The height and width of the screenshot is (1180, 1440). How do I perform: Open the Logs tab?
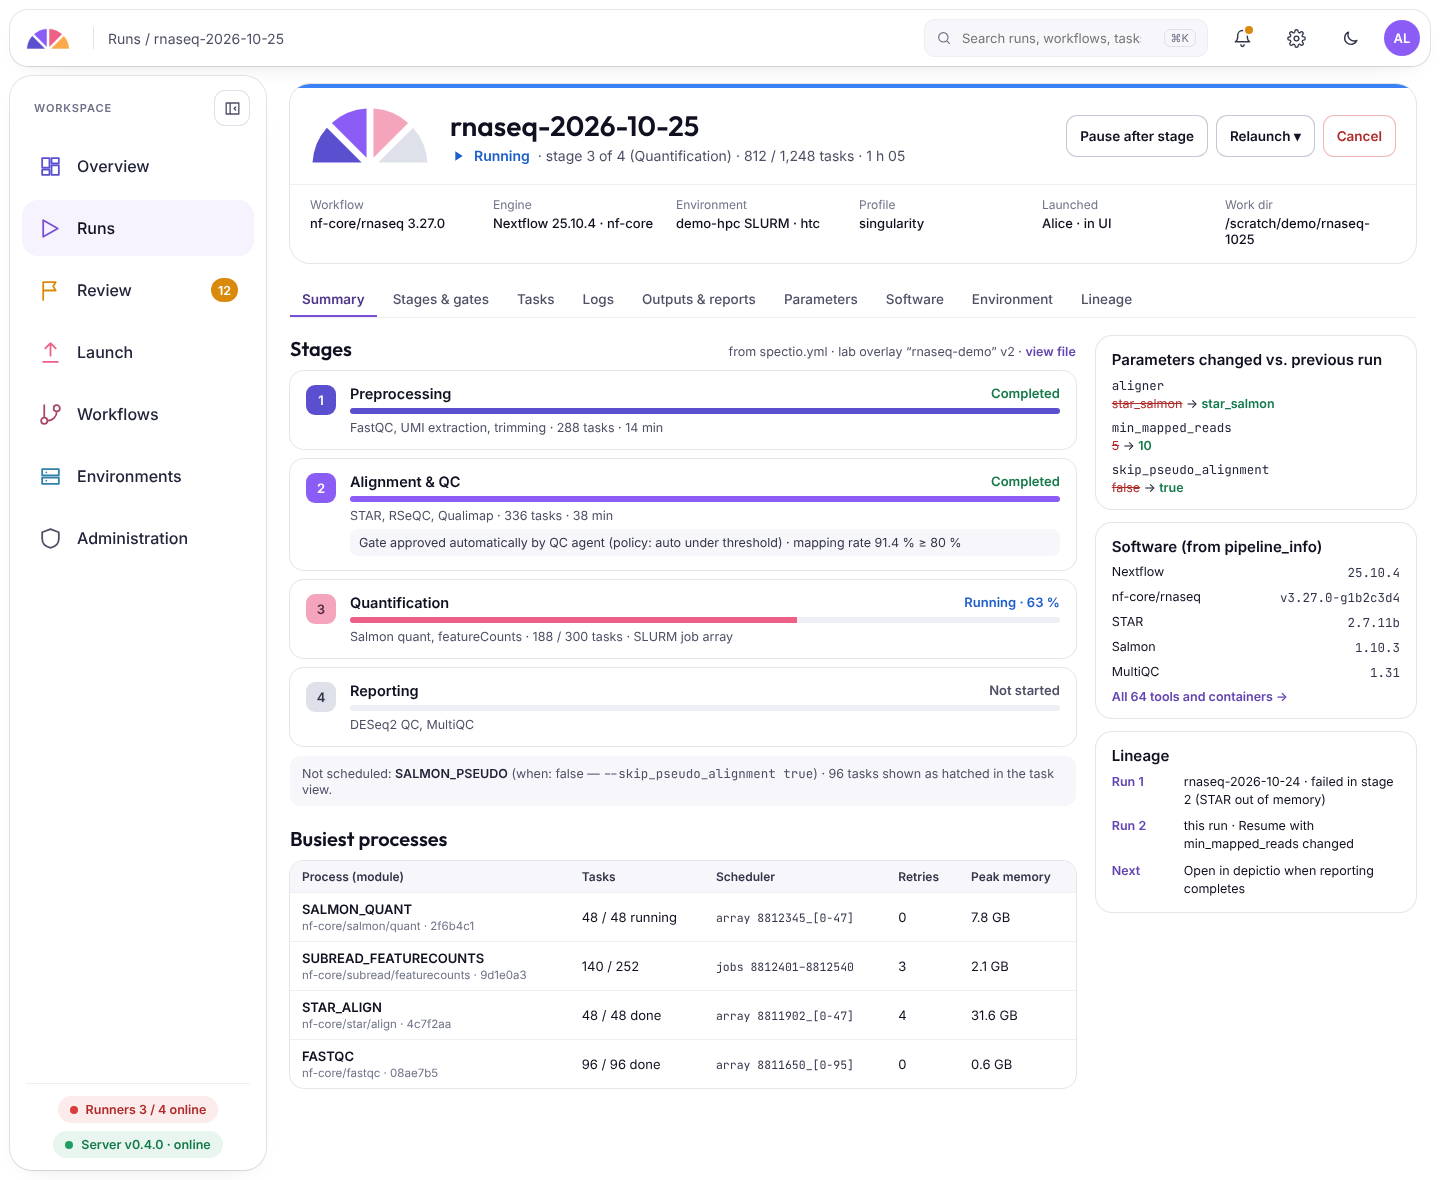(598, 299)
